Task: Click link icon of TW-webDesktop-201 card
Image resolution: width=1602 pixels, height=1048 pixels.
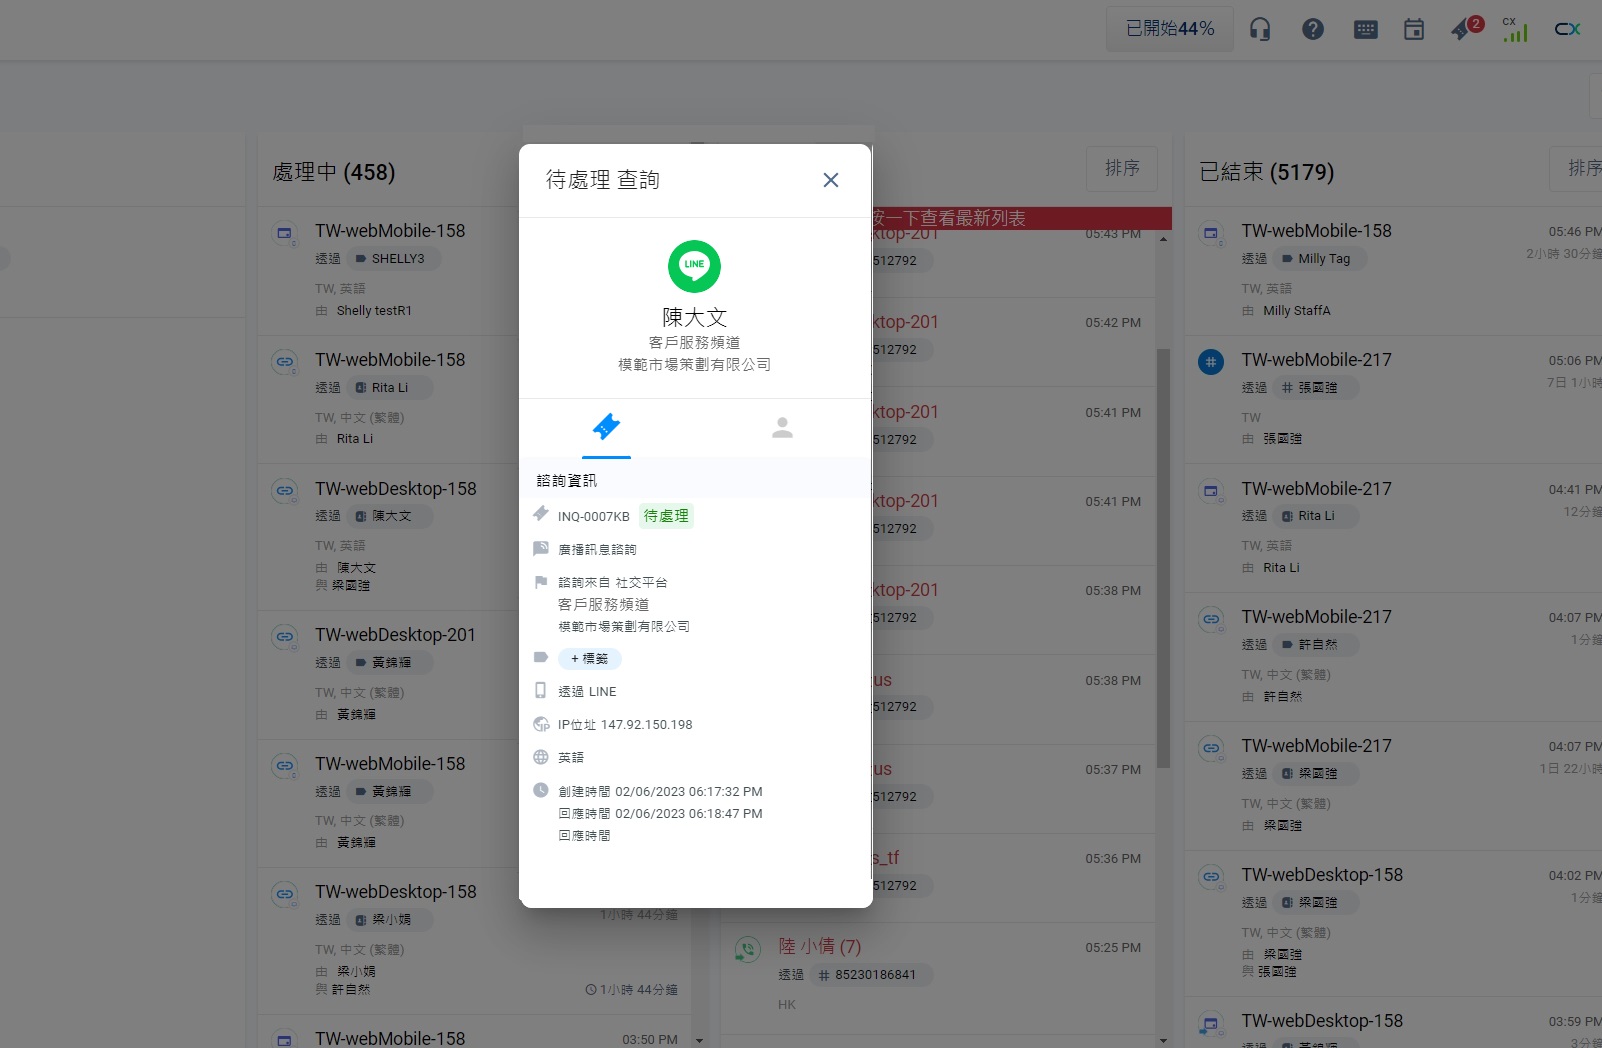Action: click(285, 636)
